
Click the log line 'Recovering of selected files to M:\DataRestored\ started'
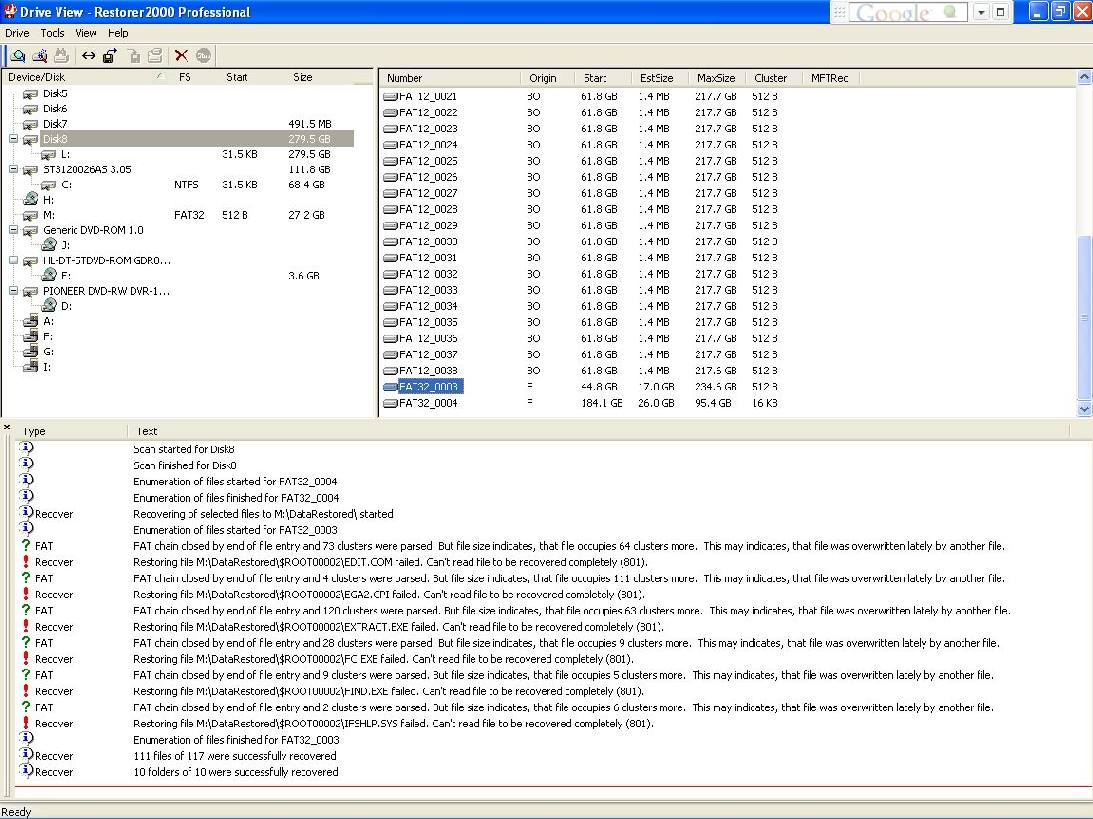click(263, 514)
